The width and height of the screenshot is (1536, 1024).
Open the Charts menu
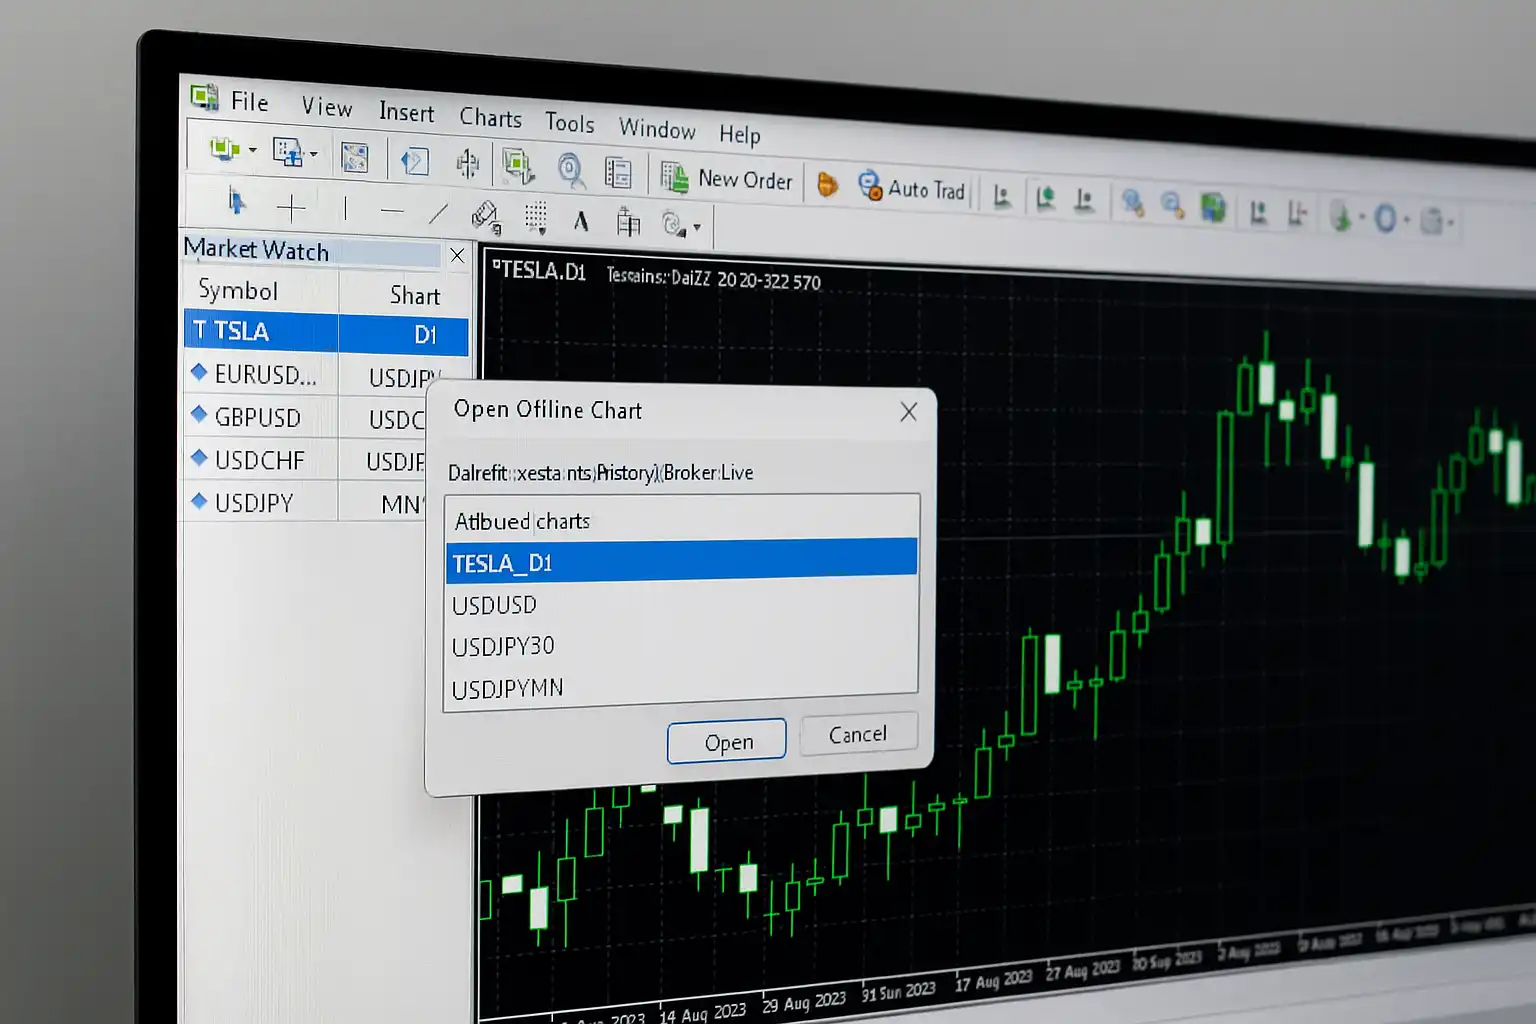pyautogui.click(x=490, y=118)
